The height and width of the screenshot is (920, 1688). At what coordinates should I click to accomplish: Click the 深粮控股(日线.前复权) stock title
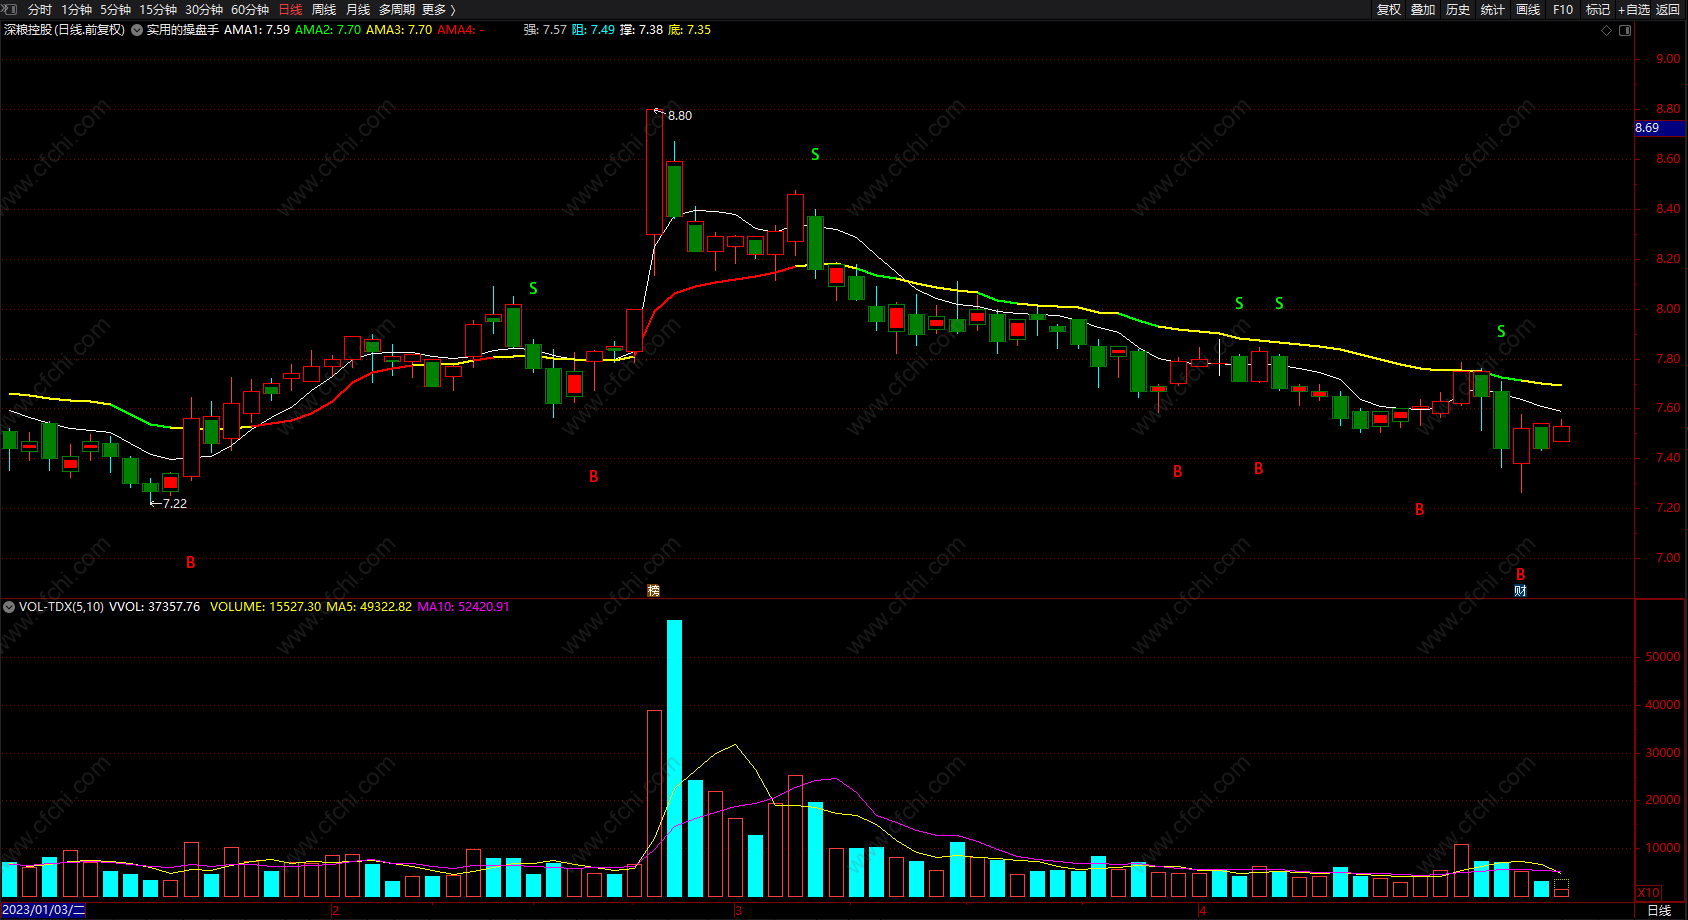[65, 30]
